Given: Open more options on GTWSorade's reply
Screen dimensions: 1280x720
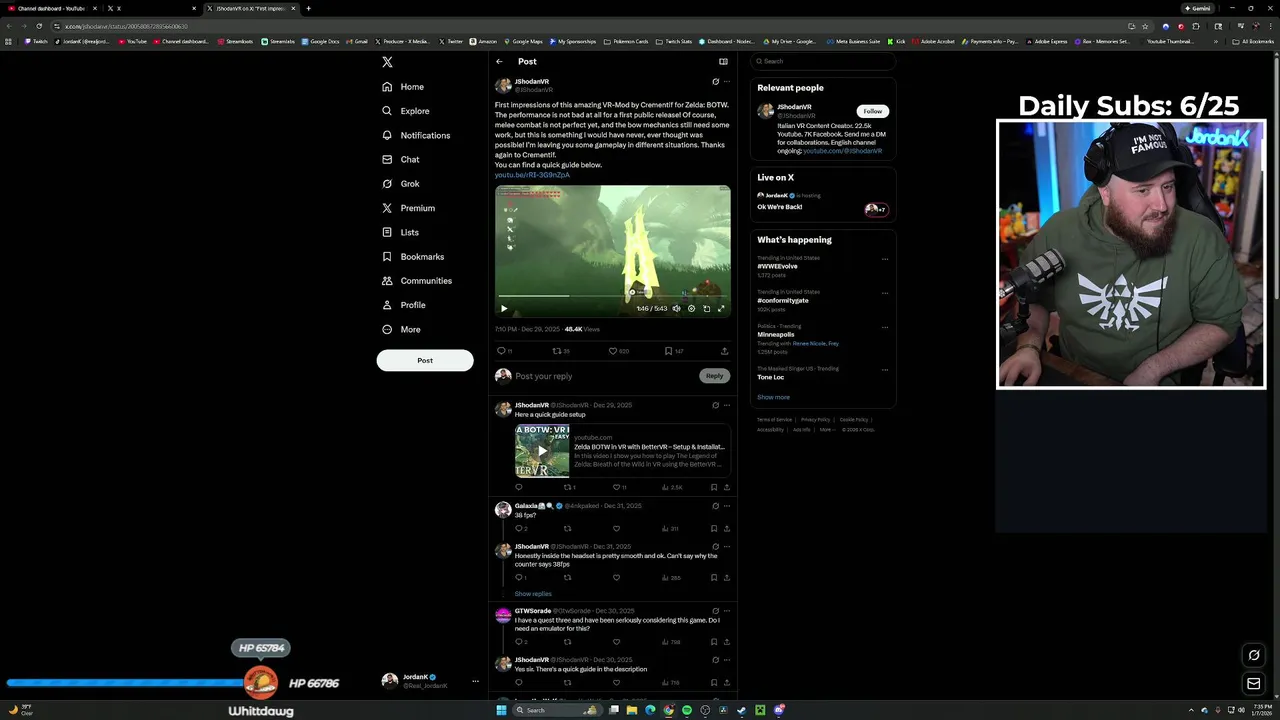Looking at the screenshot, I should pos(727,611).
